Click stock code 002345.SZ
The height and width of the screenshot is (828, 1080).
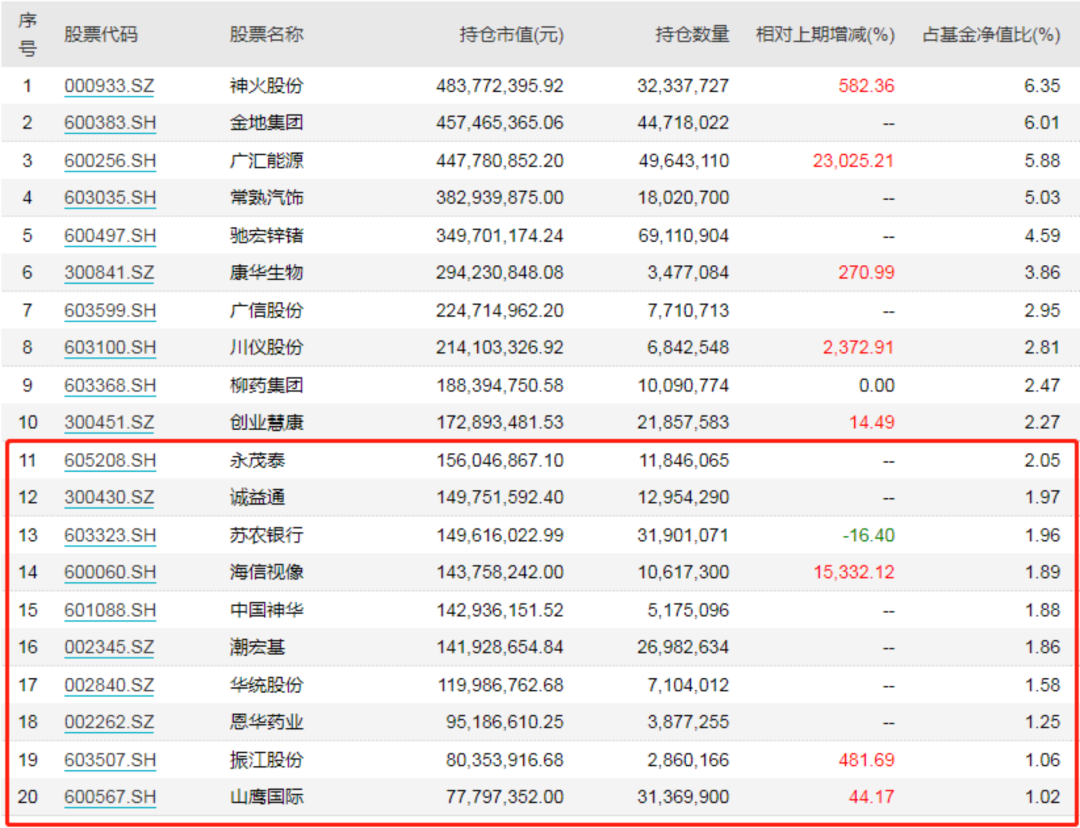(x=109, y=648)
